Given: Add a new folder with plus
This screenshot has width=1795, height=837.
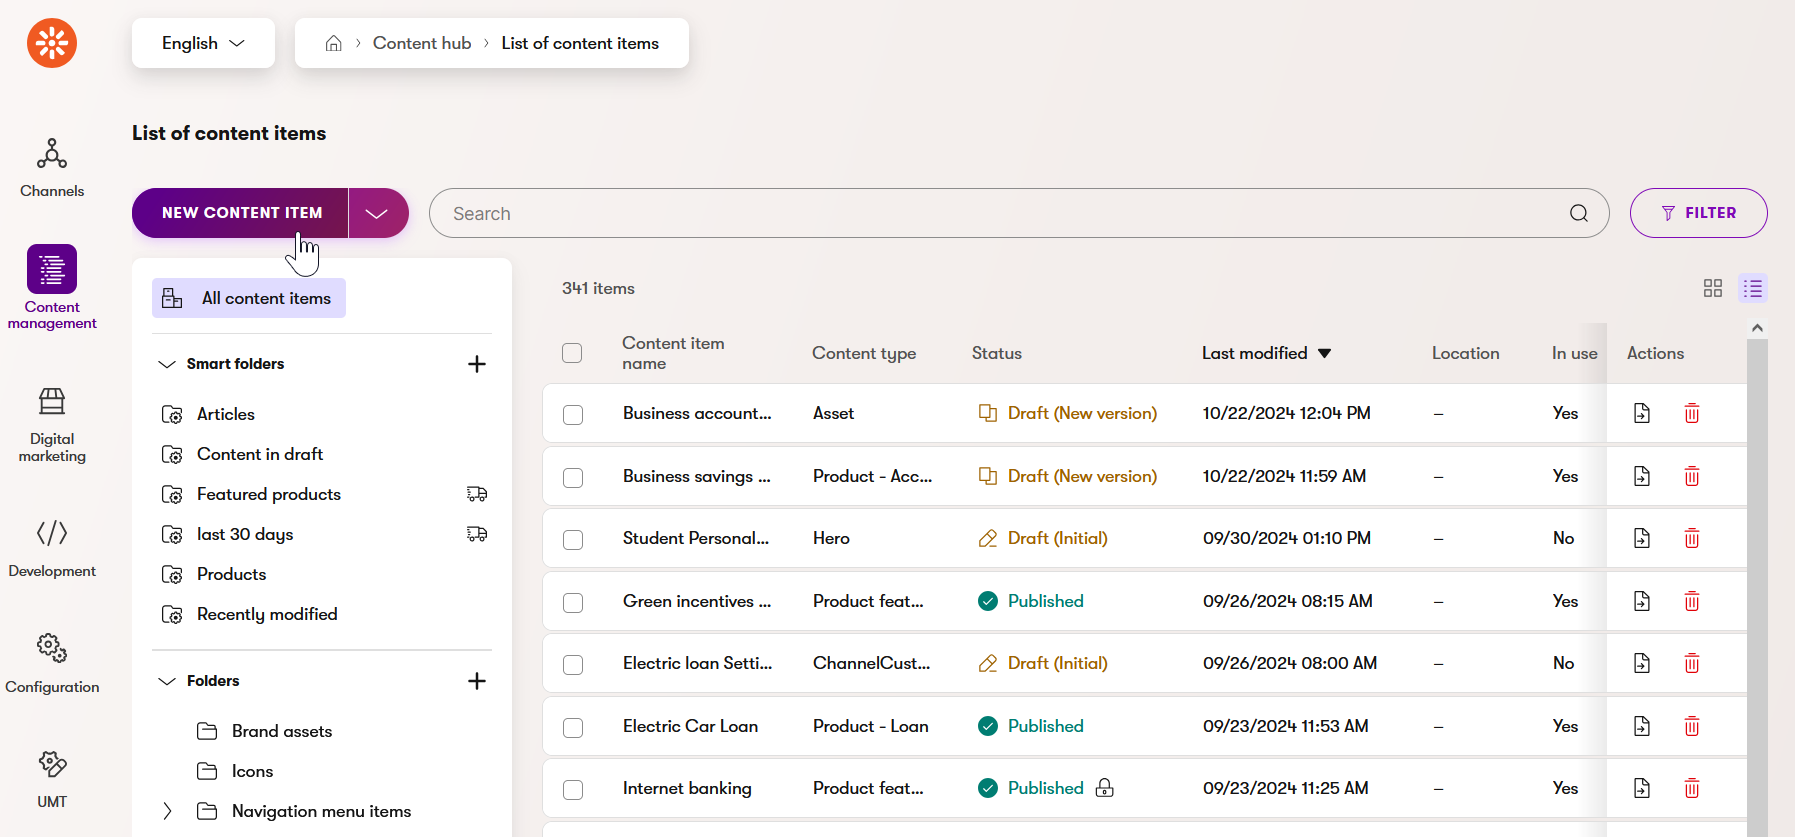Looking at the screenshot, I should coord(477,681).
